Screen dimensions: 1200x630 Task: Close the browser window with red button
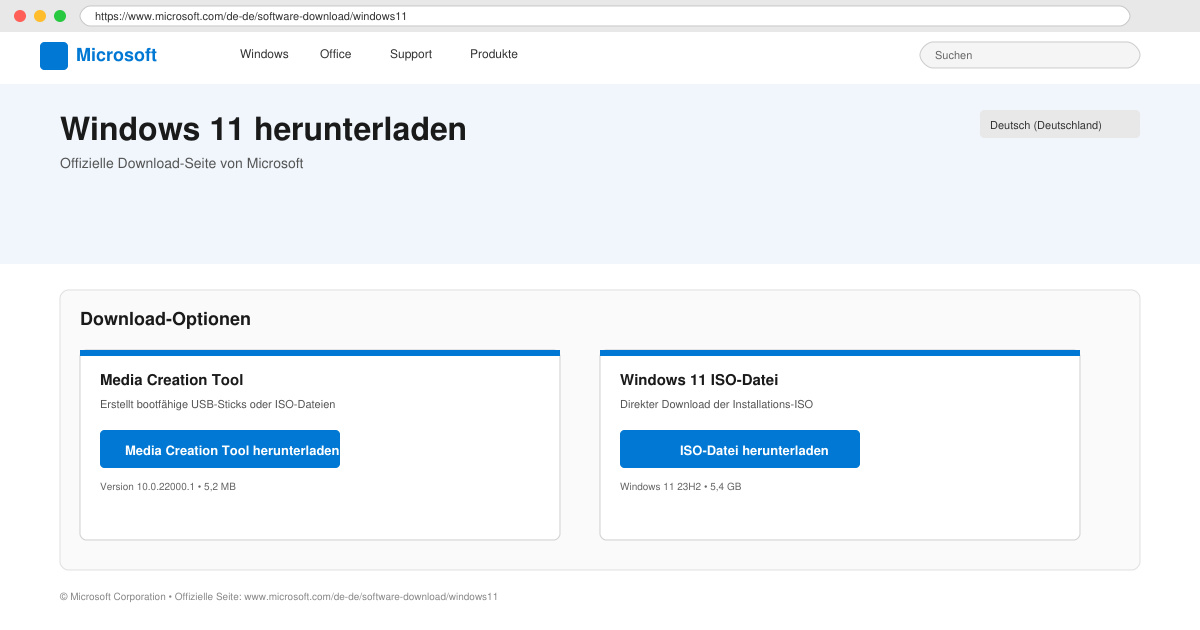20,16
